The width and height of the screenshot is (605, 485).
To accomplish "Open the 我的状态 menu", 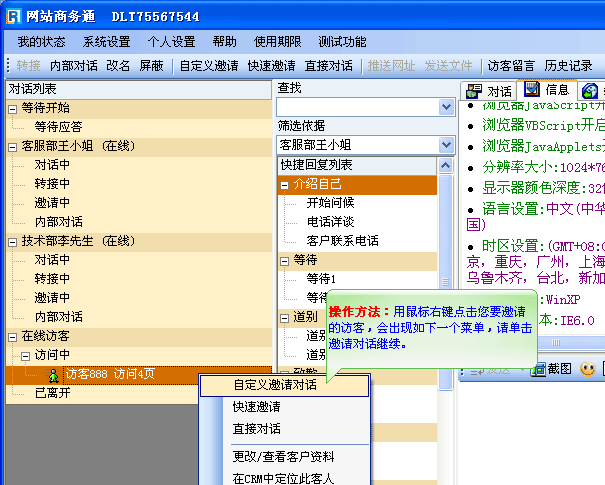I will 41,42.
